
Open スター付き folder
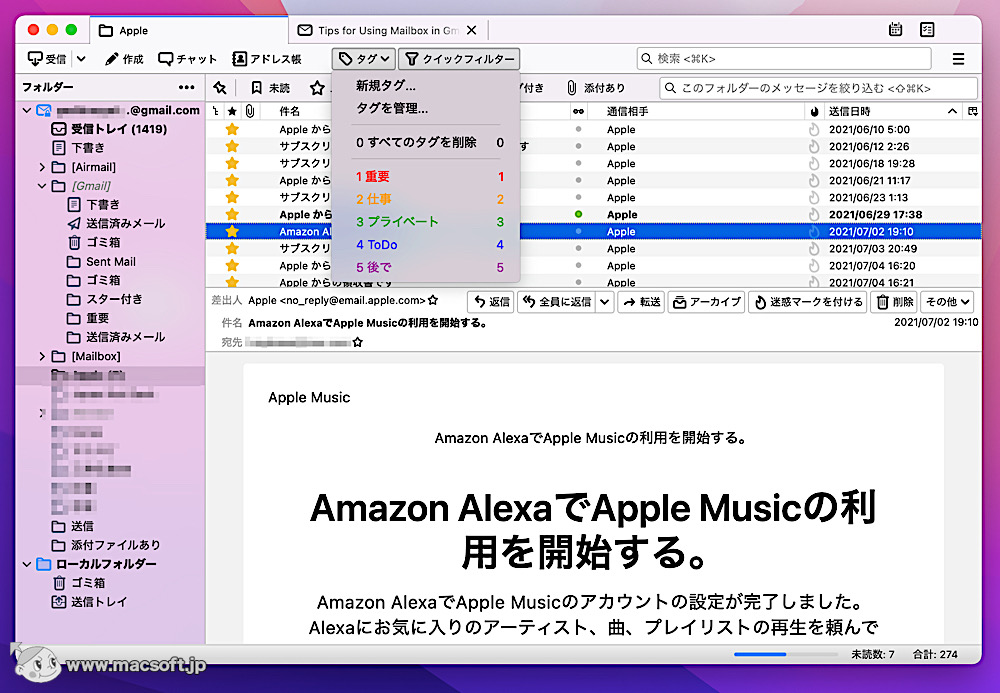click(x=105, y=299)
